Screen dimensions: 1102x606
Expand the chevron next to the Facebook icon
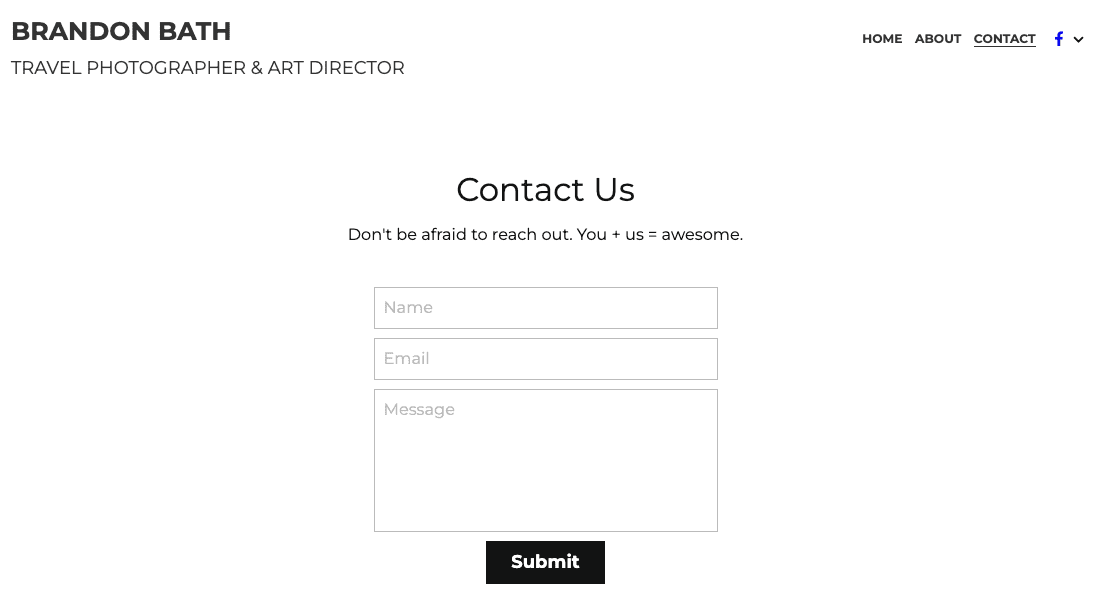coord(1079,40)
